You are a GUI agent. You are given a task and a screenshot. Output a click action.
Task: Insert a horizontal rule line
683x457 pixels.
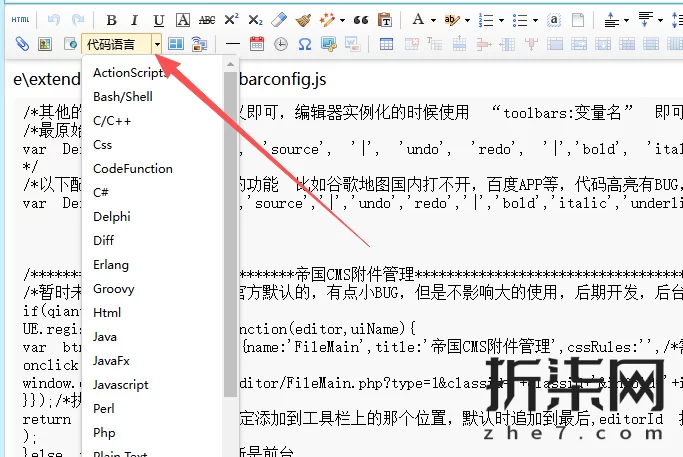233,44
